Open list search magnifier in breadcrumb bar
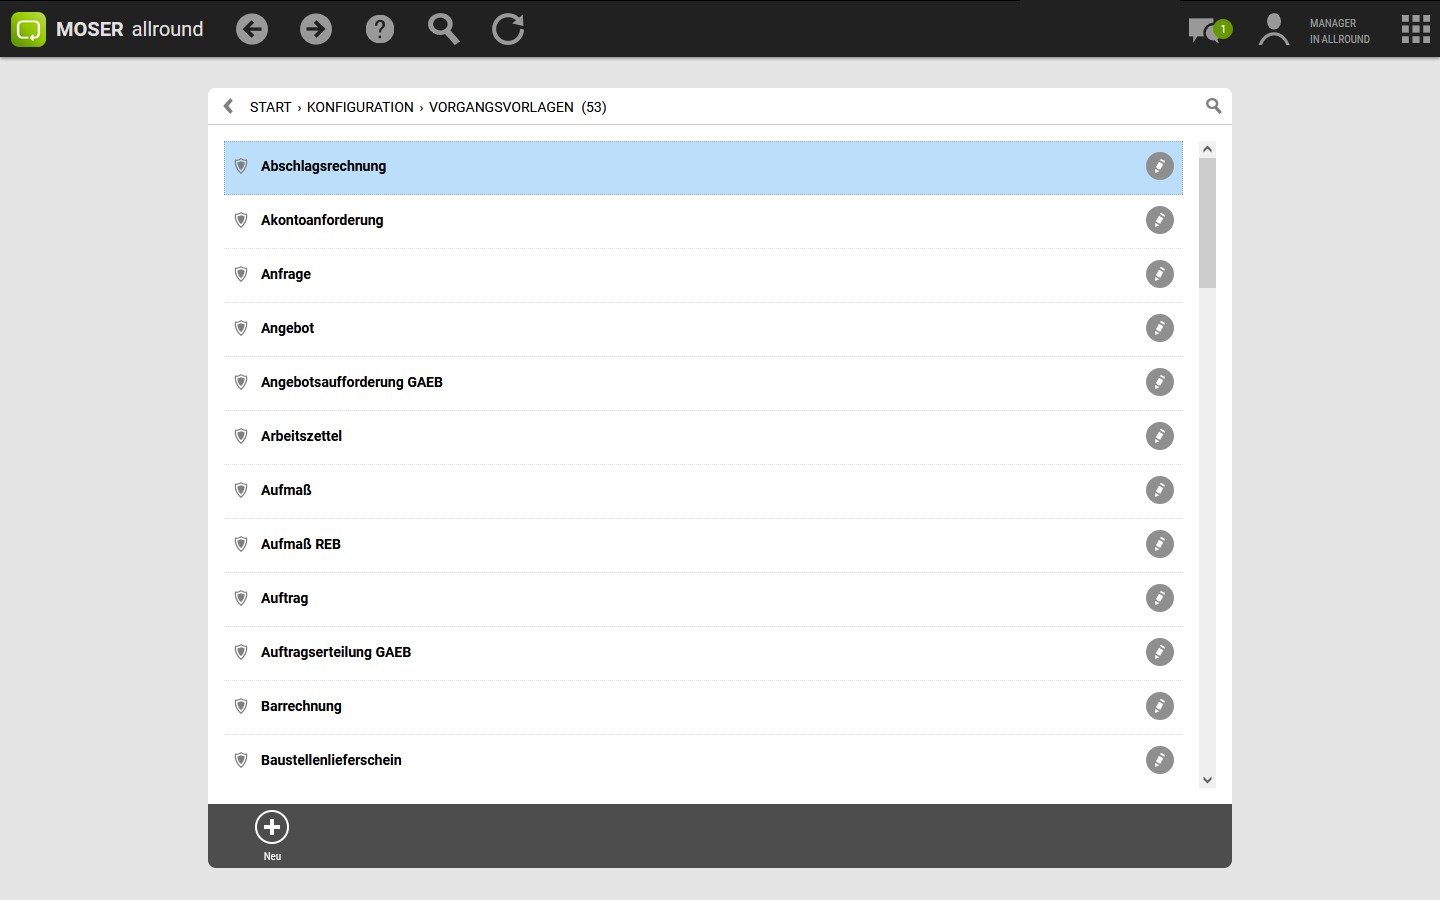Screen dimensions: 1440x900 pos(1214,106)
